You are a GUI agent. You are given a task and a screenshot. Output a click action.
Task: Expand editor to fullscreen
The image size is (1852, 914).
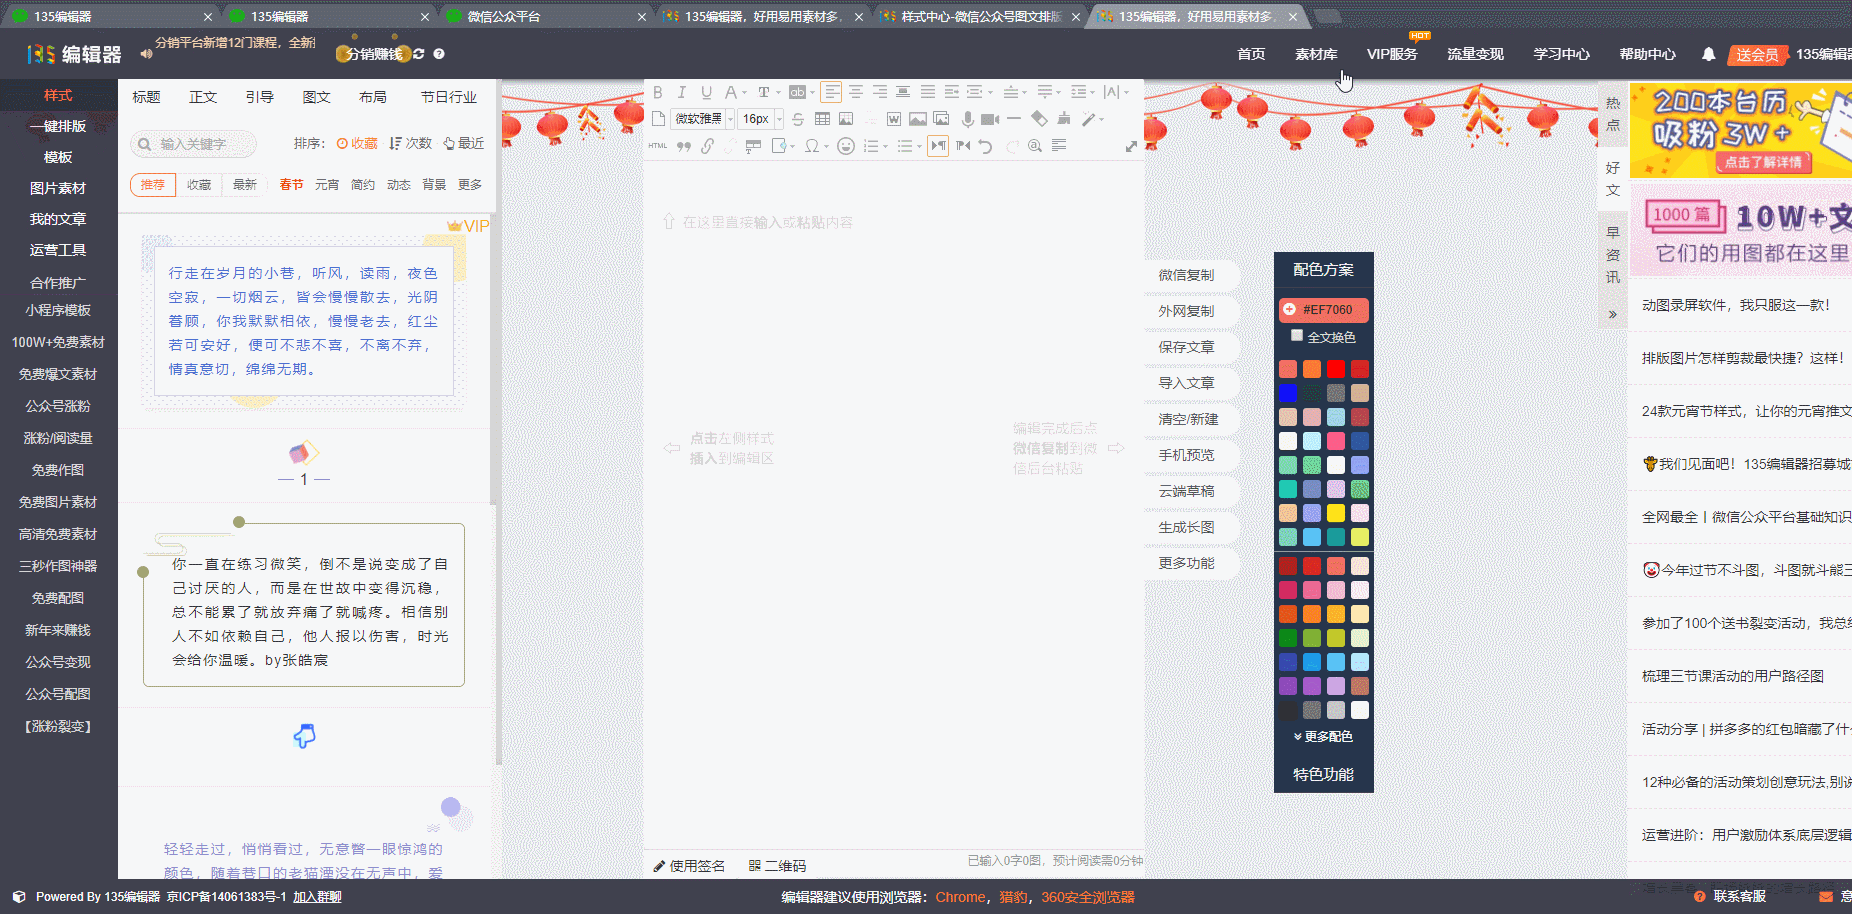[x=1131, y=146]
